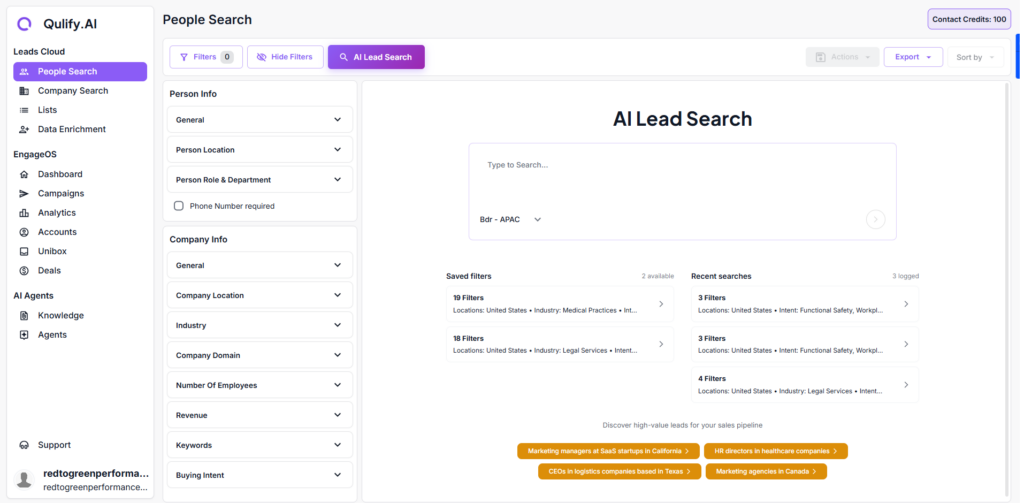Click the Agents sidebar icon

[24, 335]
